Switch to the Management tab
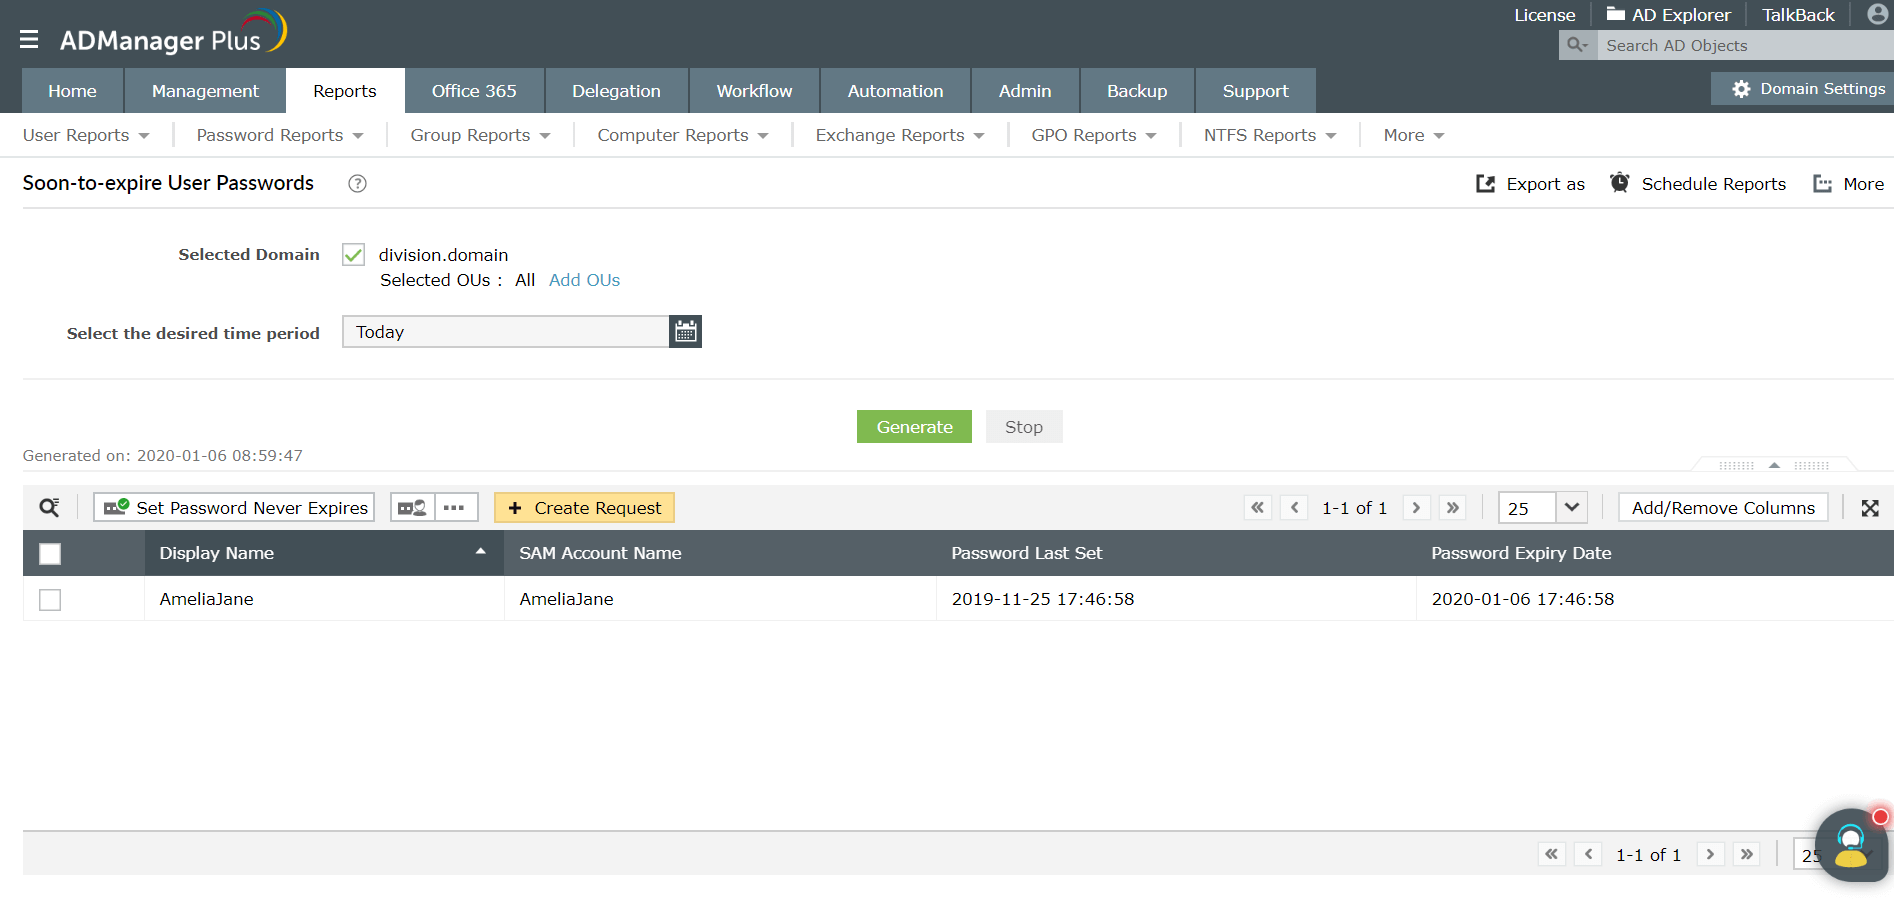 coord(205,90)
